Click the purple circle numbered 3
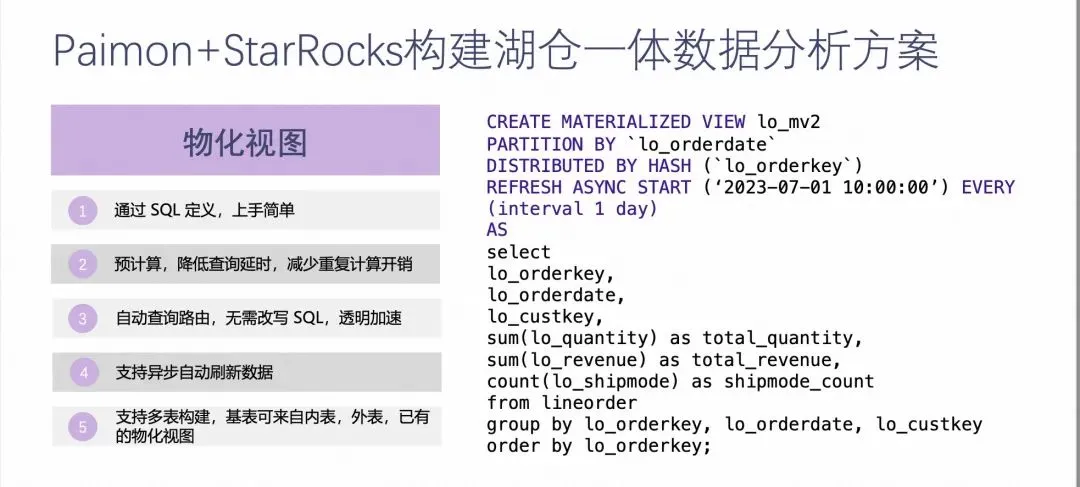Image resolution: width=1080 pixels, height=487 pixels. 83,318
